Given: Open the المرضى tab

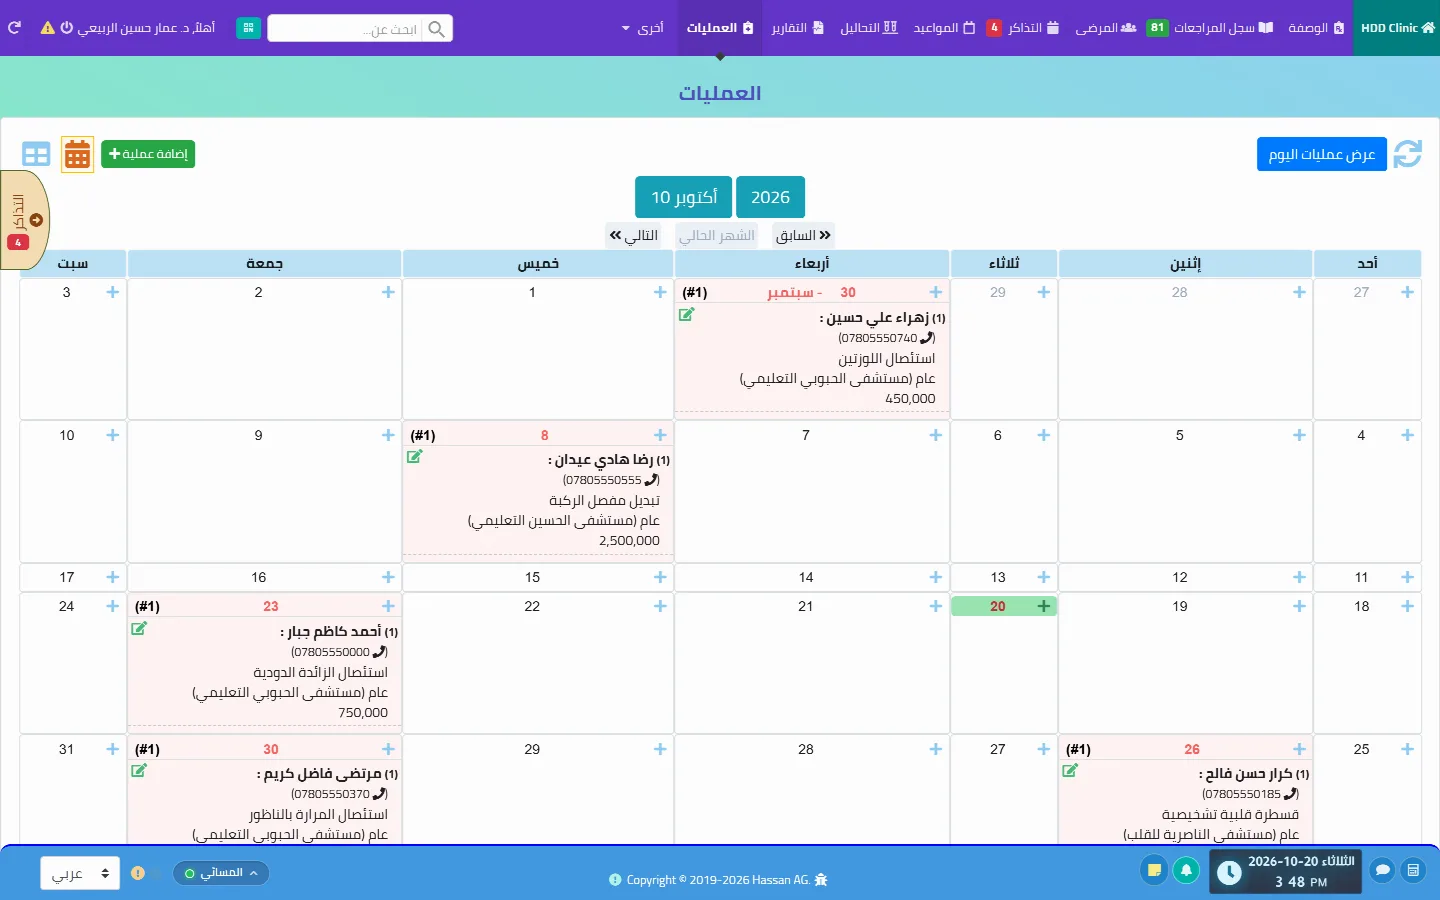Looking at the screenshot, I should coord(1105,28).
